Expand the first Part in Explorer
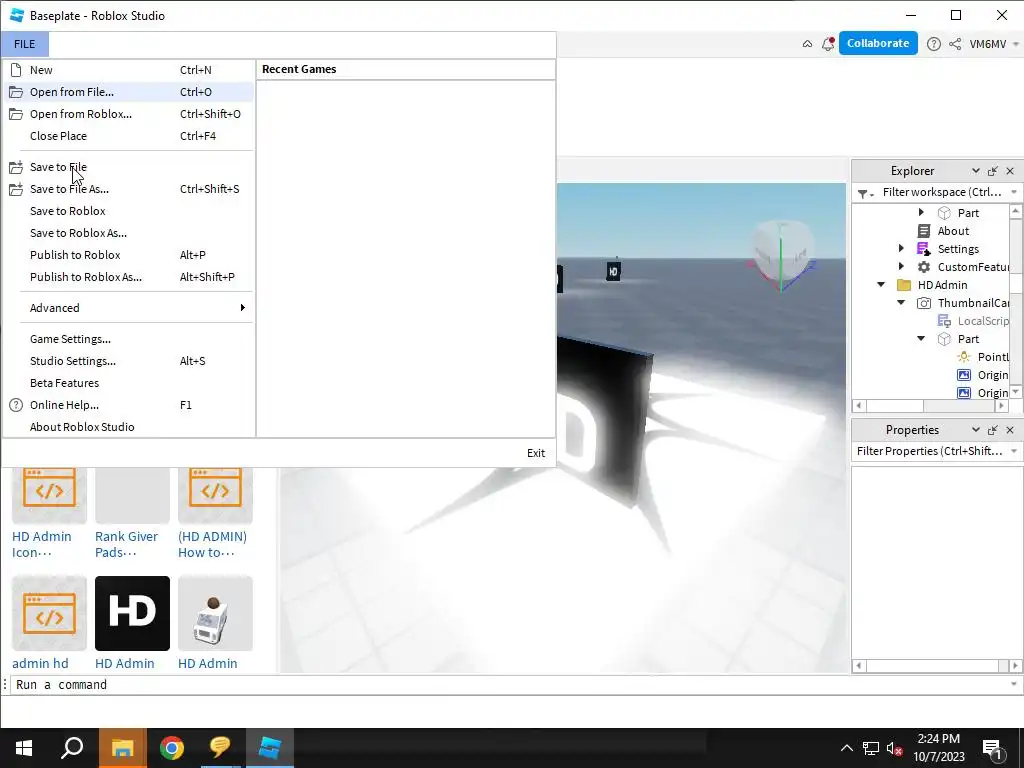The image size is (1024, 768). click(921, 212)
